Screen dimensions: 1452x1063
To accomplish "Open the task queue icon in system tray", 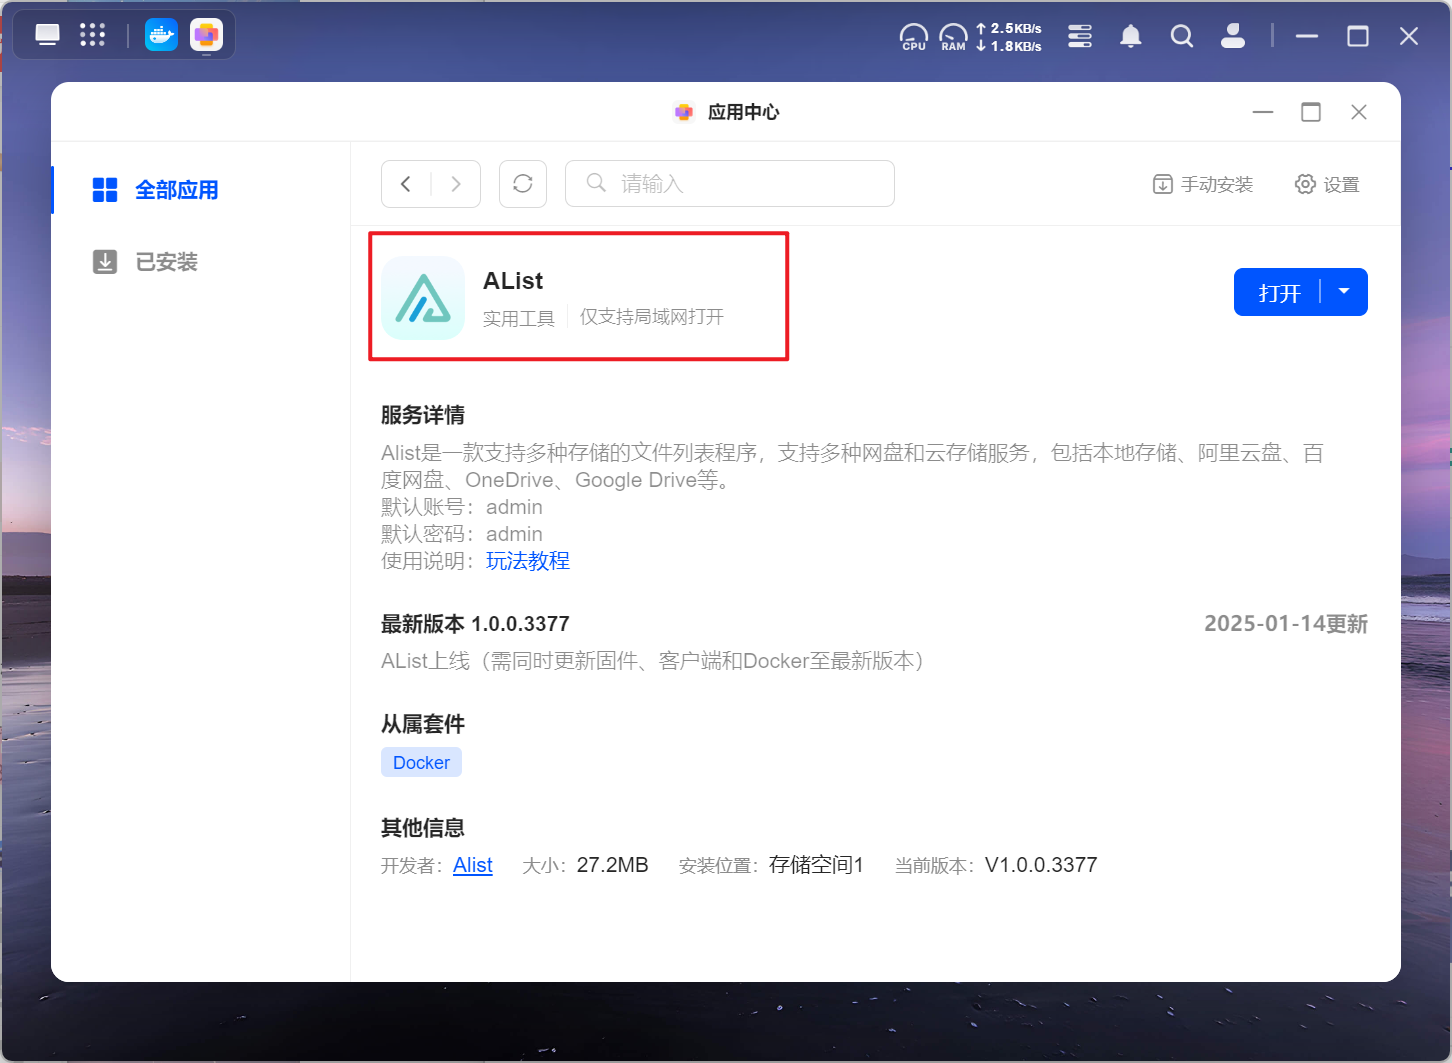I will 1080,36.
